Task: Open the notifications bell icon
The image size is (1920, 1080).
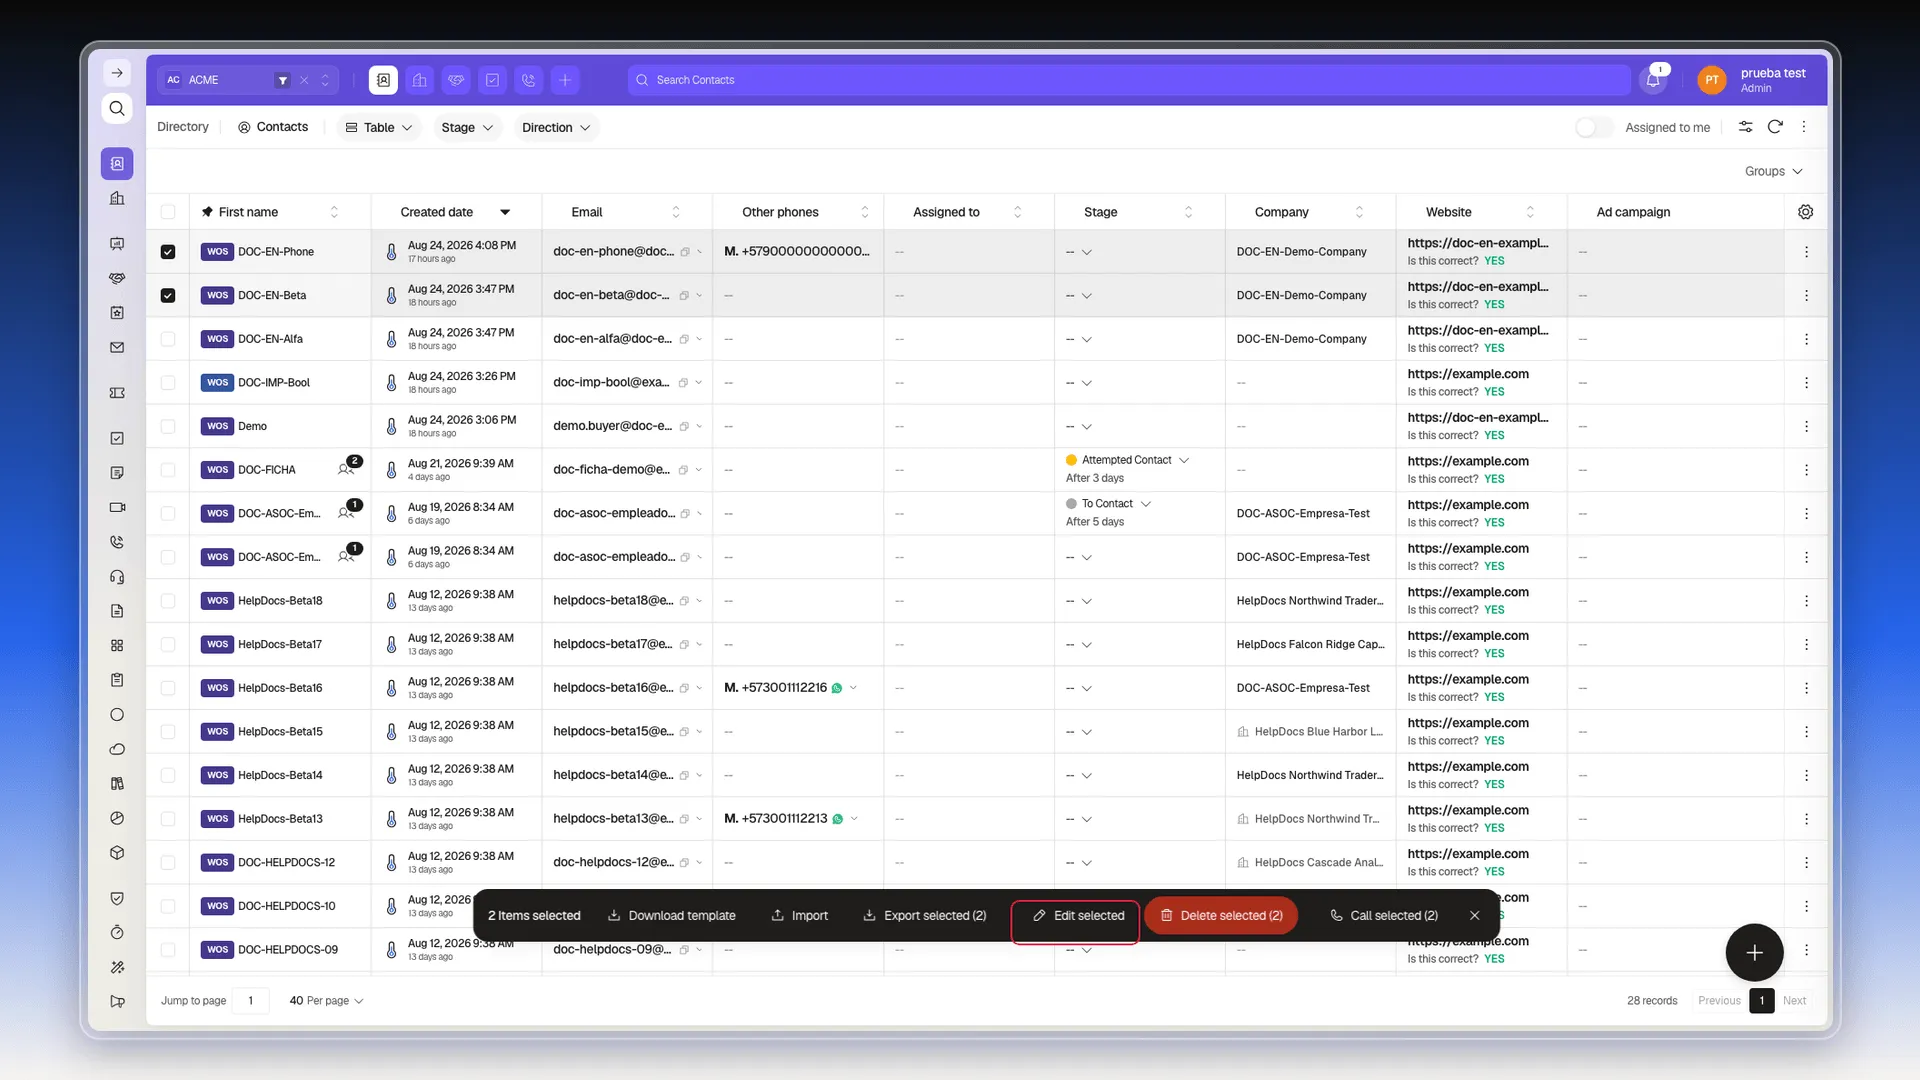Action: (1653, 80)
